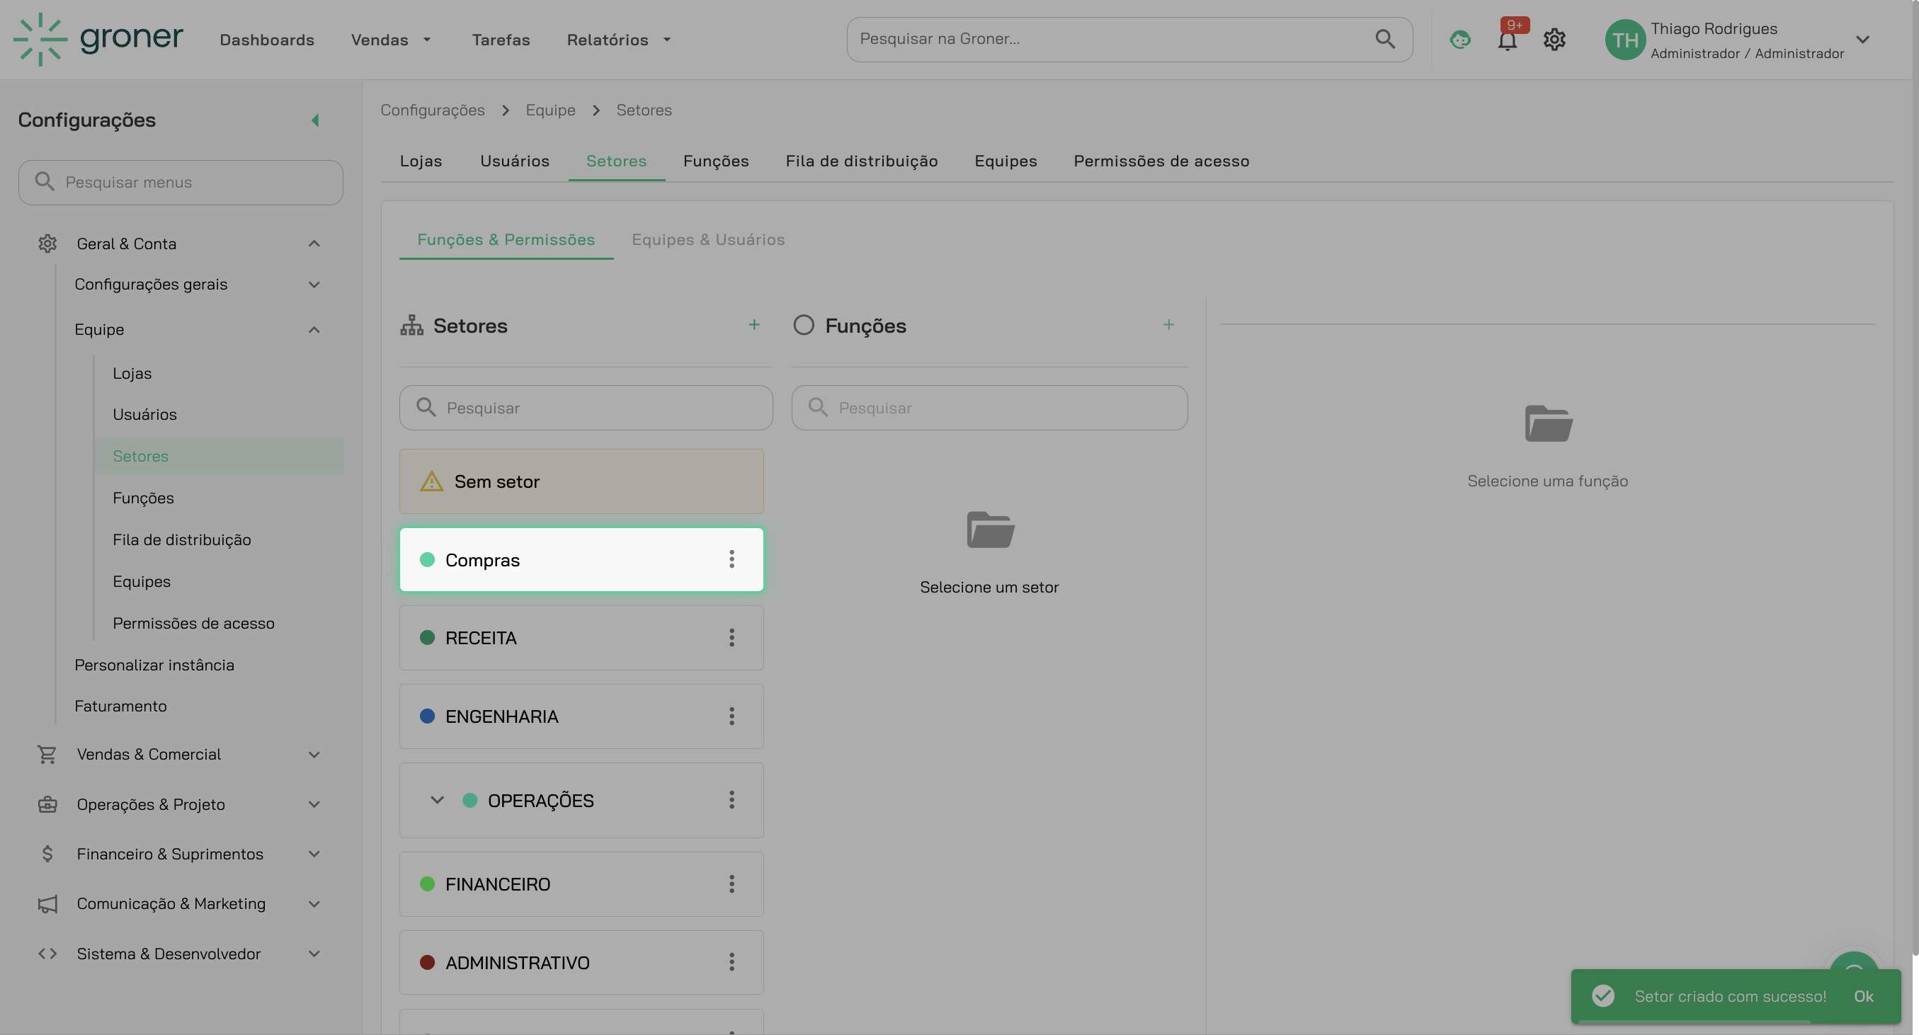Collapse the Equipe section in the sidebar

[314, 329]
